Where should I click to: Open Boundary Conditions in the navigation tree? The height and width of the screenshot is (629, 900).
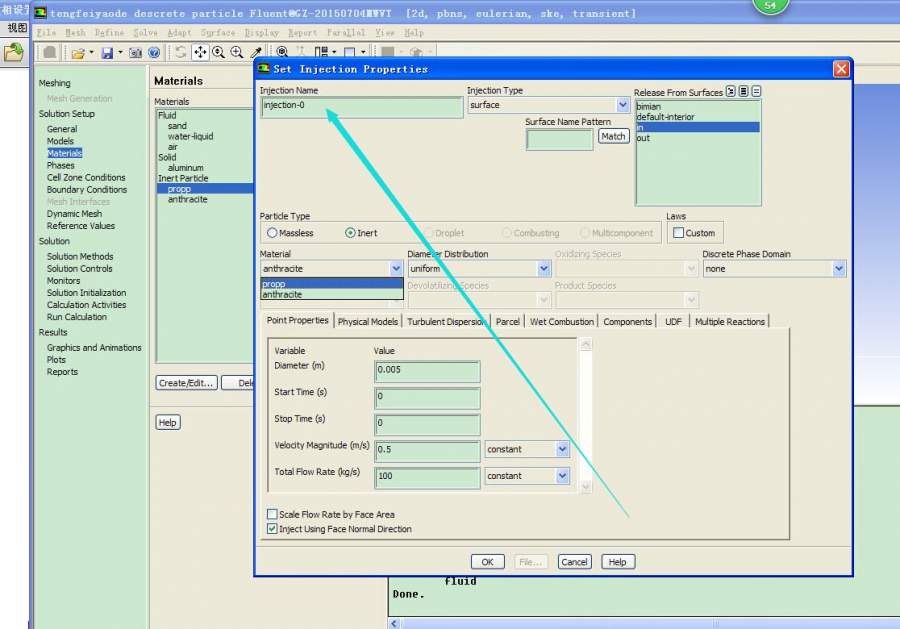[x=87, y=189]
